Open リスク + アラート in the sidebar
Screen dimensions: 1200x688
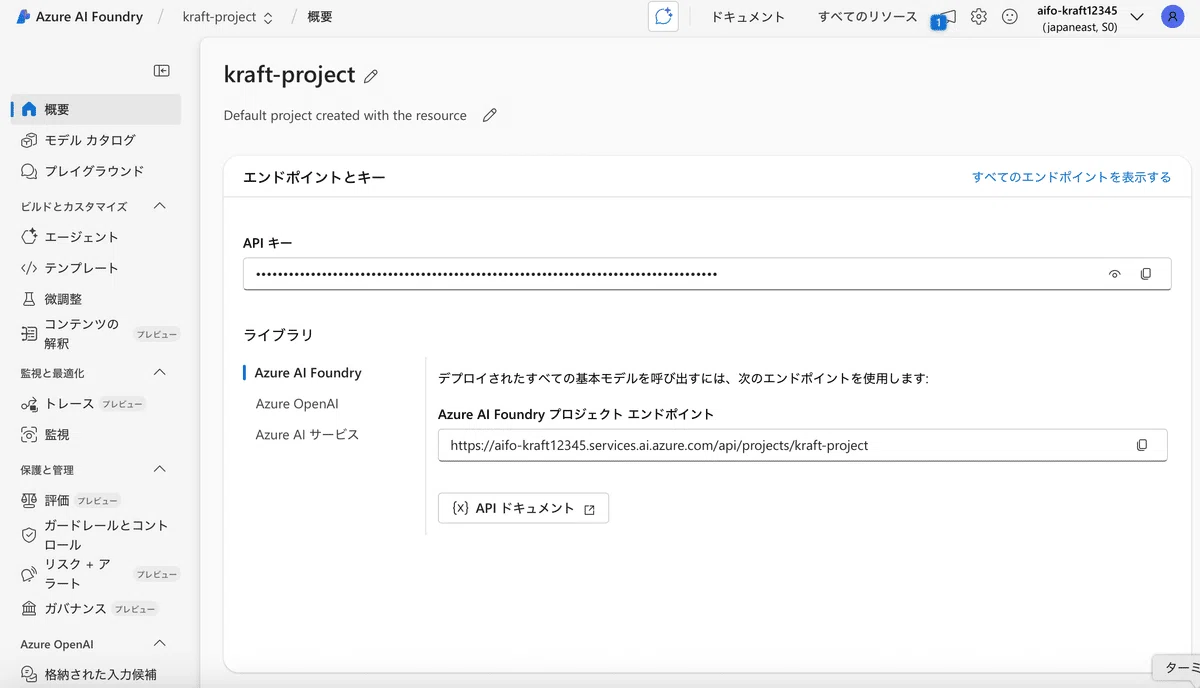click(97, 574)
